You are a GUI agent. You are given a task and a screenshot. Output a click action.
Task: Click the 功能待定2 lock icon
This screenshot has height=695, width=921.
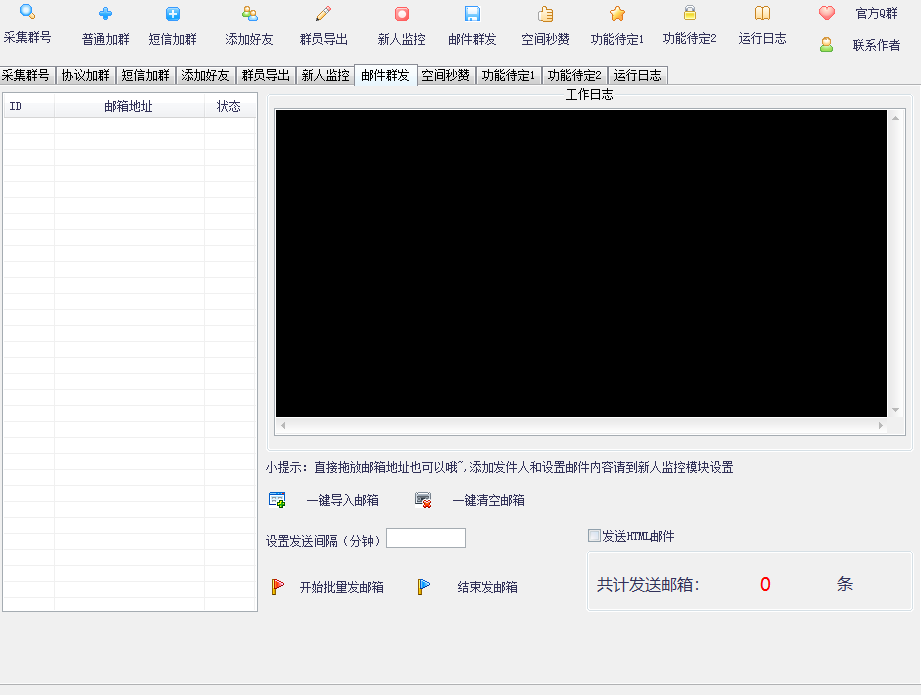coord(690,13)
